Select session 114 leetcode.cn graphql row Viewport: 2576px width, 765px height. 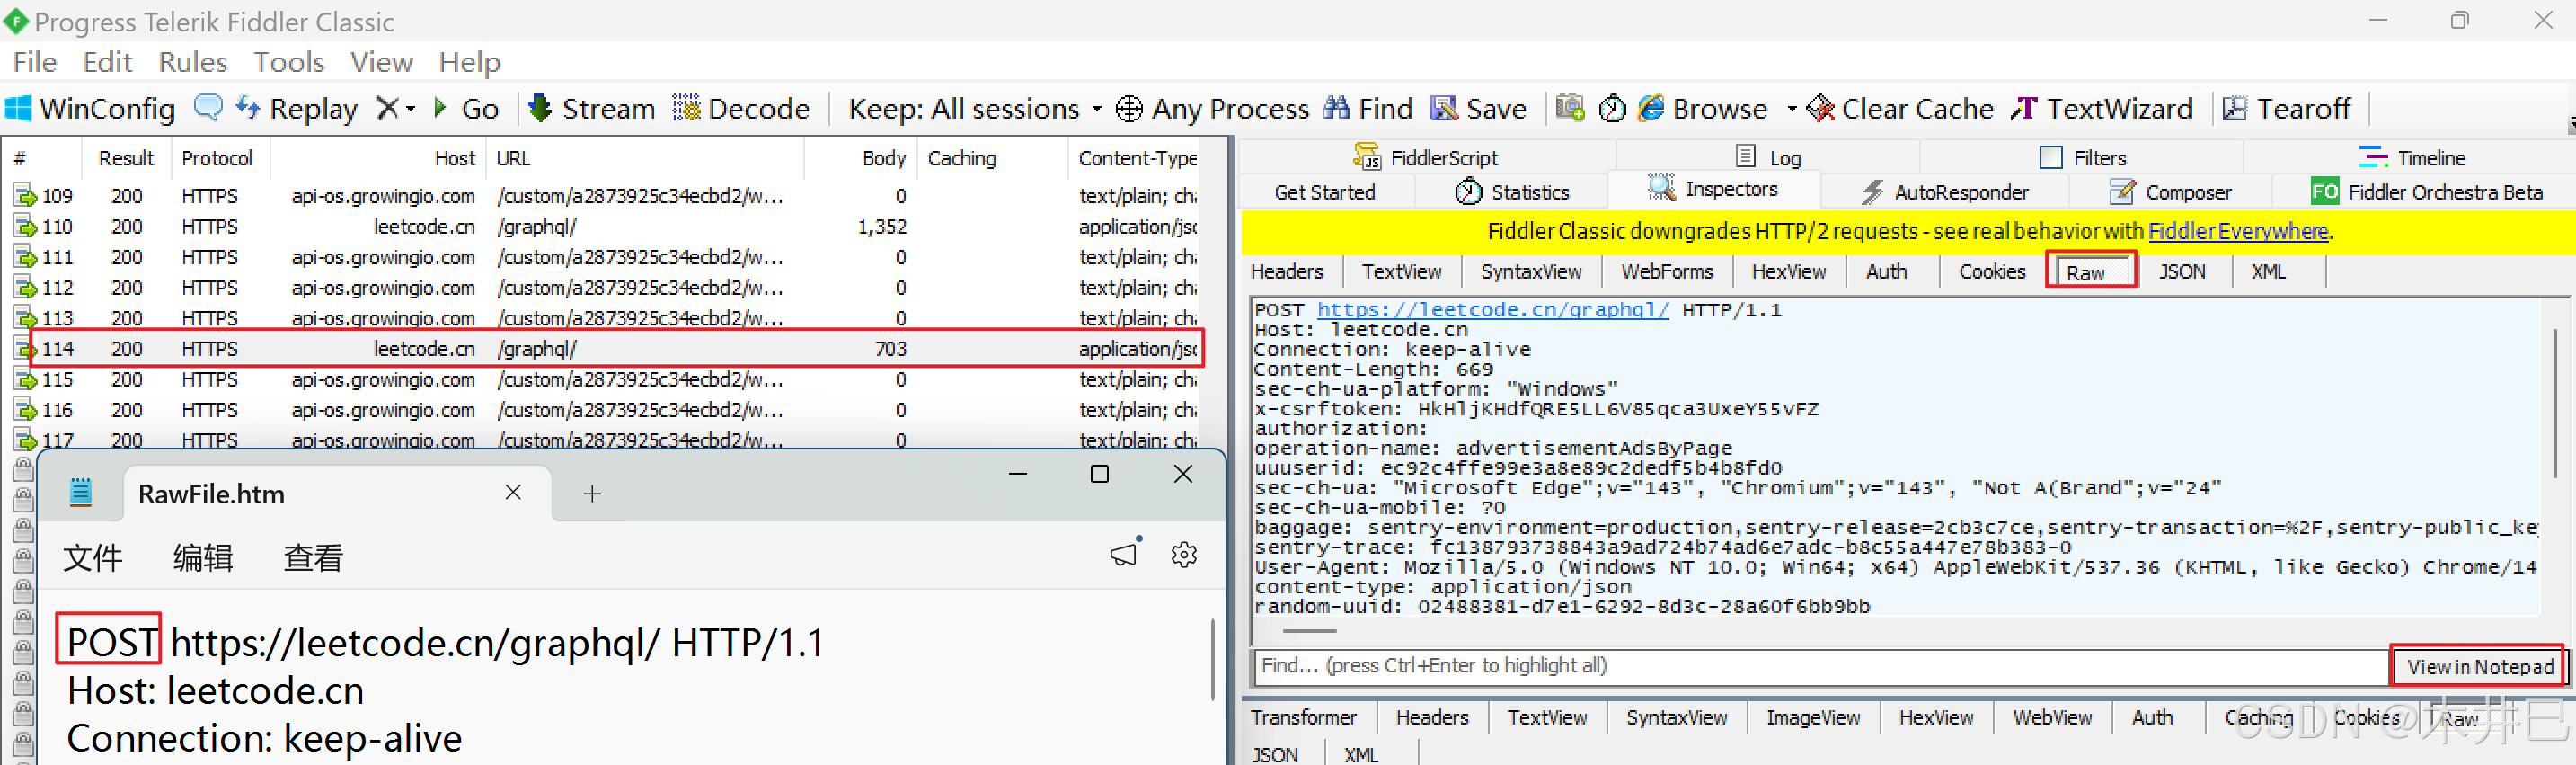(605, 348)
